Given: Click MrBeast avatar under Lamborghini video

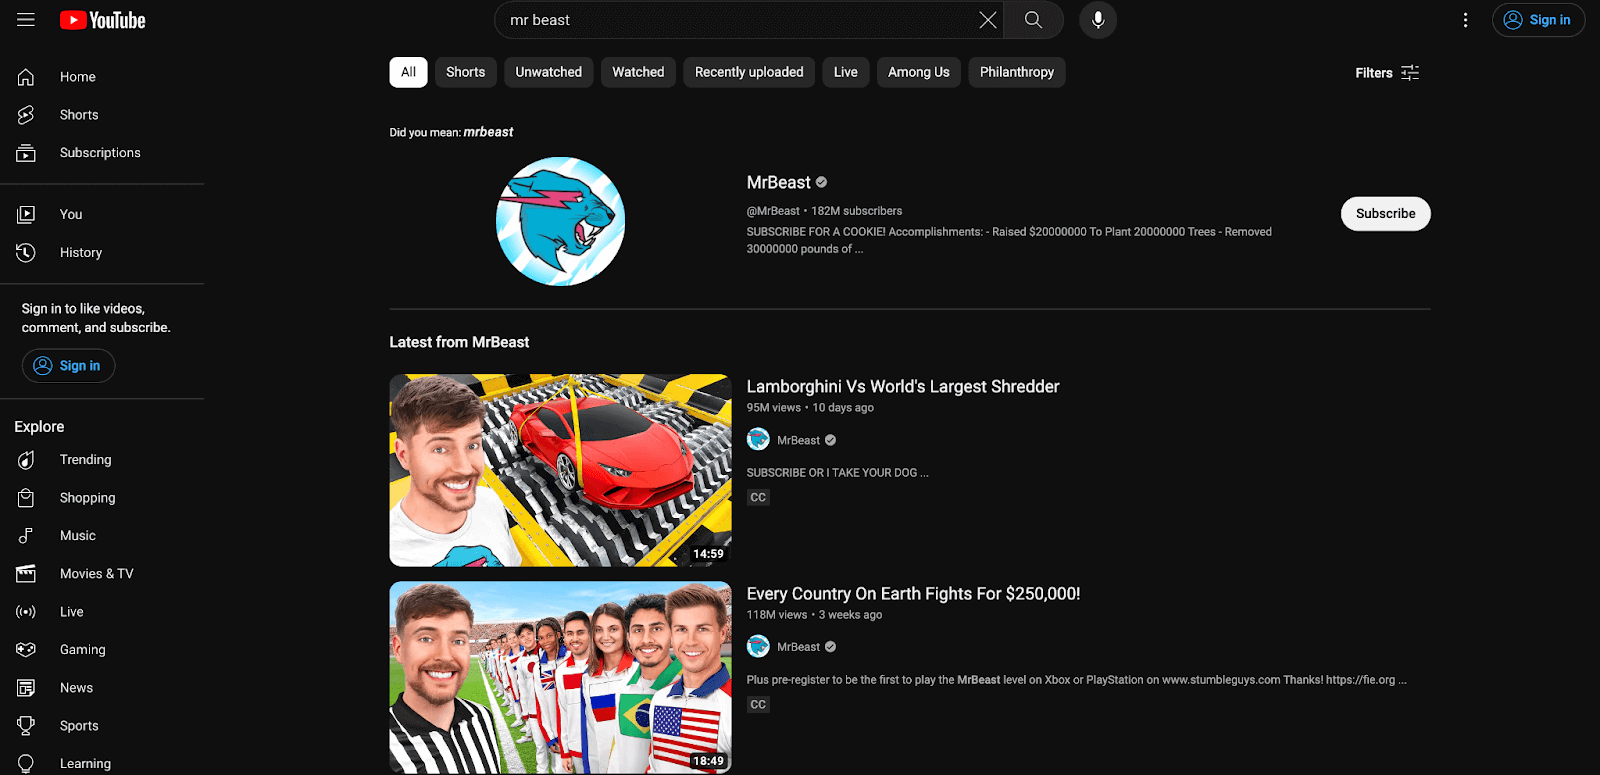Looking at the screenshot, I should [758, 439].
